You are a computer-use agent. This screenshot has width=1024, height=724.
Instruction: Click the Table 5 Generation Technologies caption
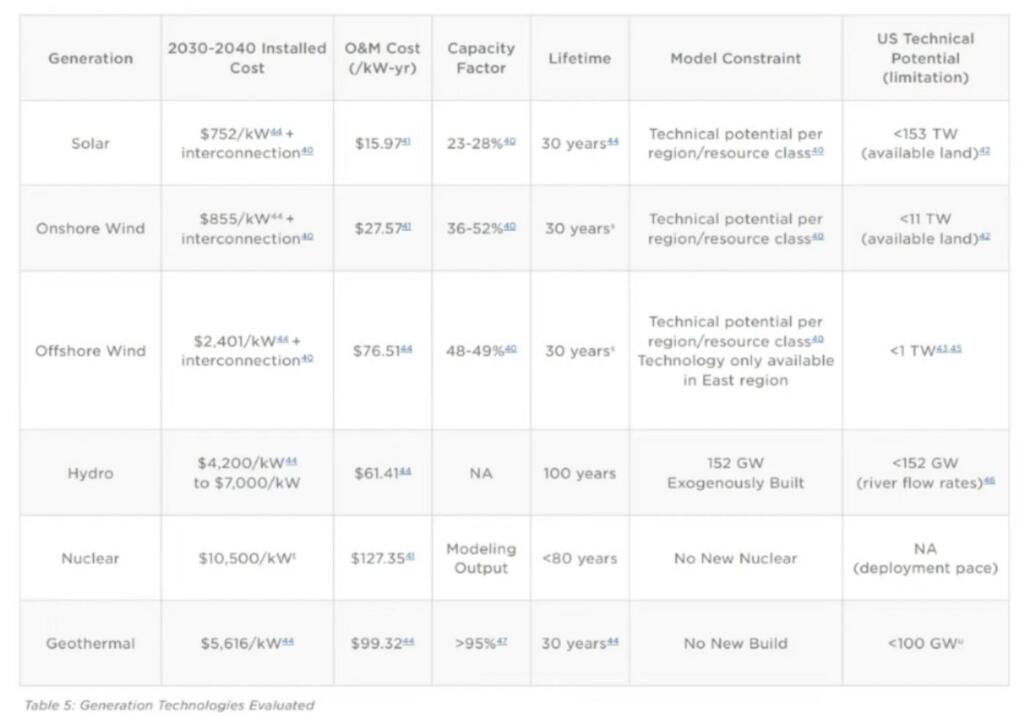(x=169, y=705)
